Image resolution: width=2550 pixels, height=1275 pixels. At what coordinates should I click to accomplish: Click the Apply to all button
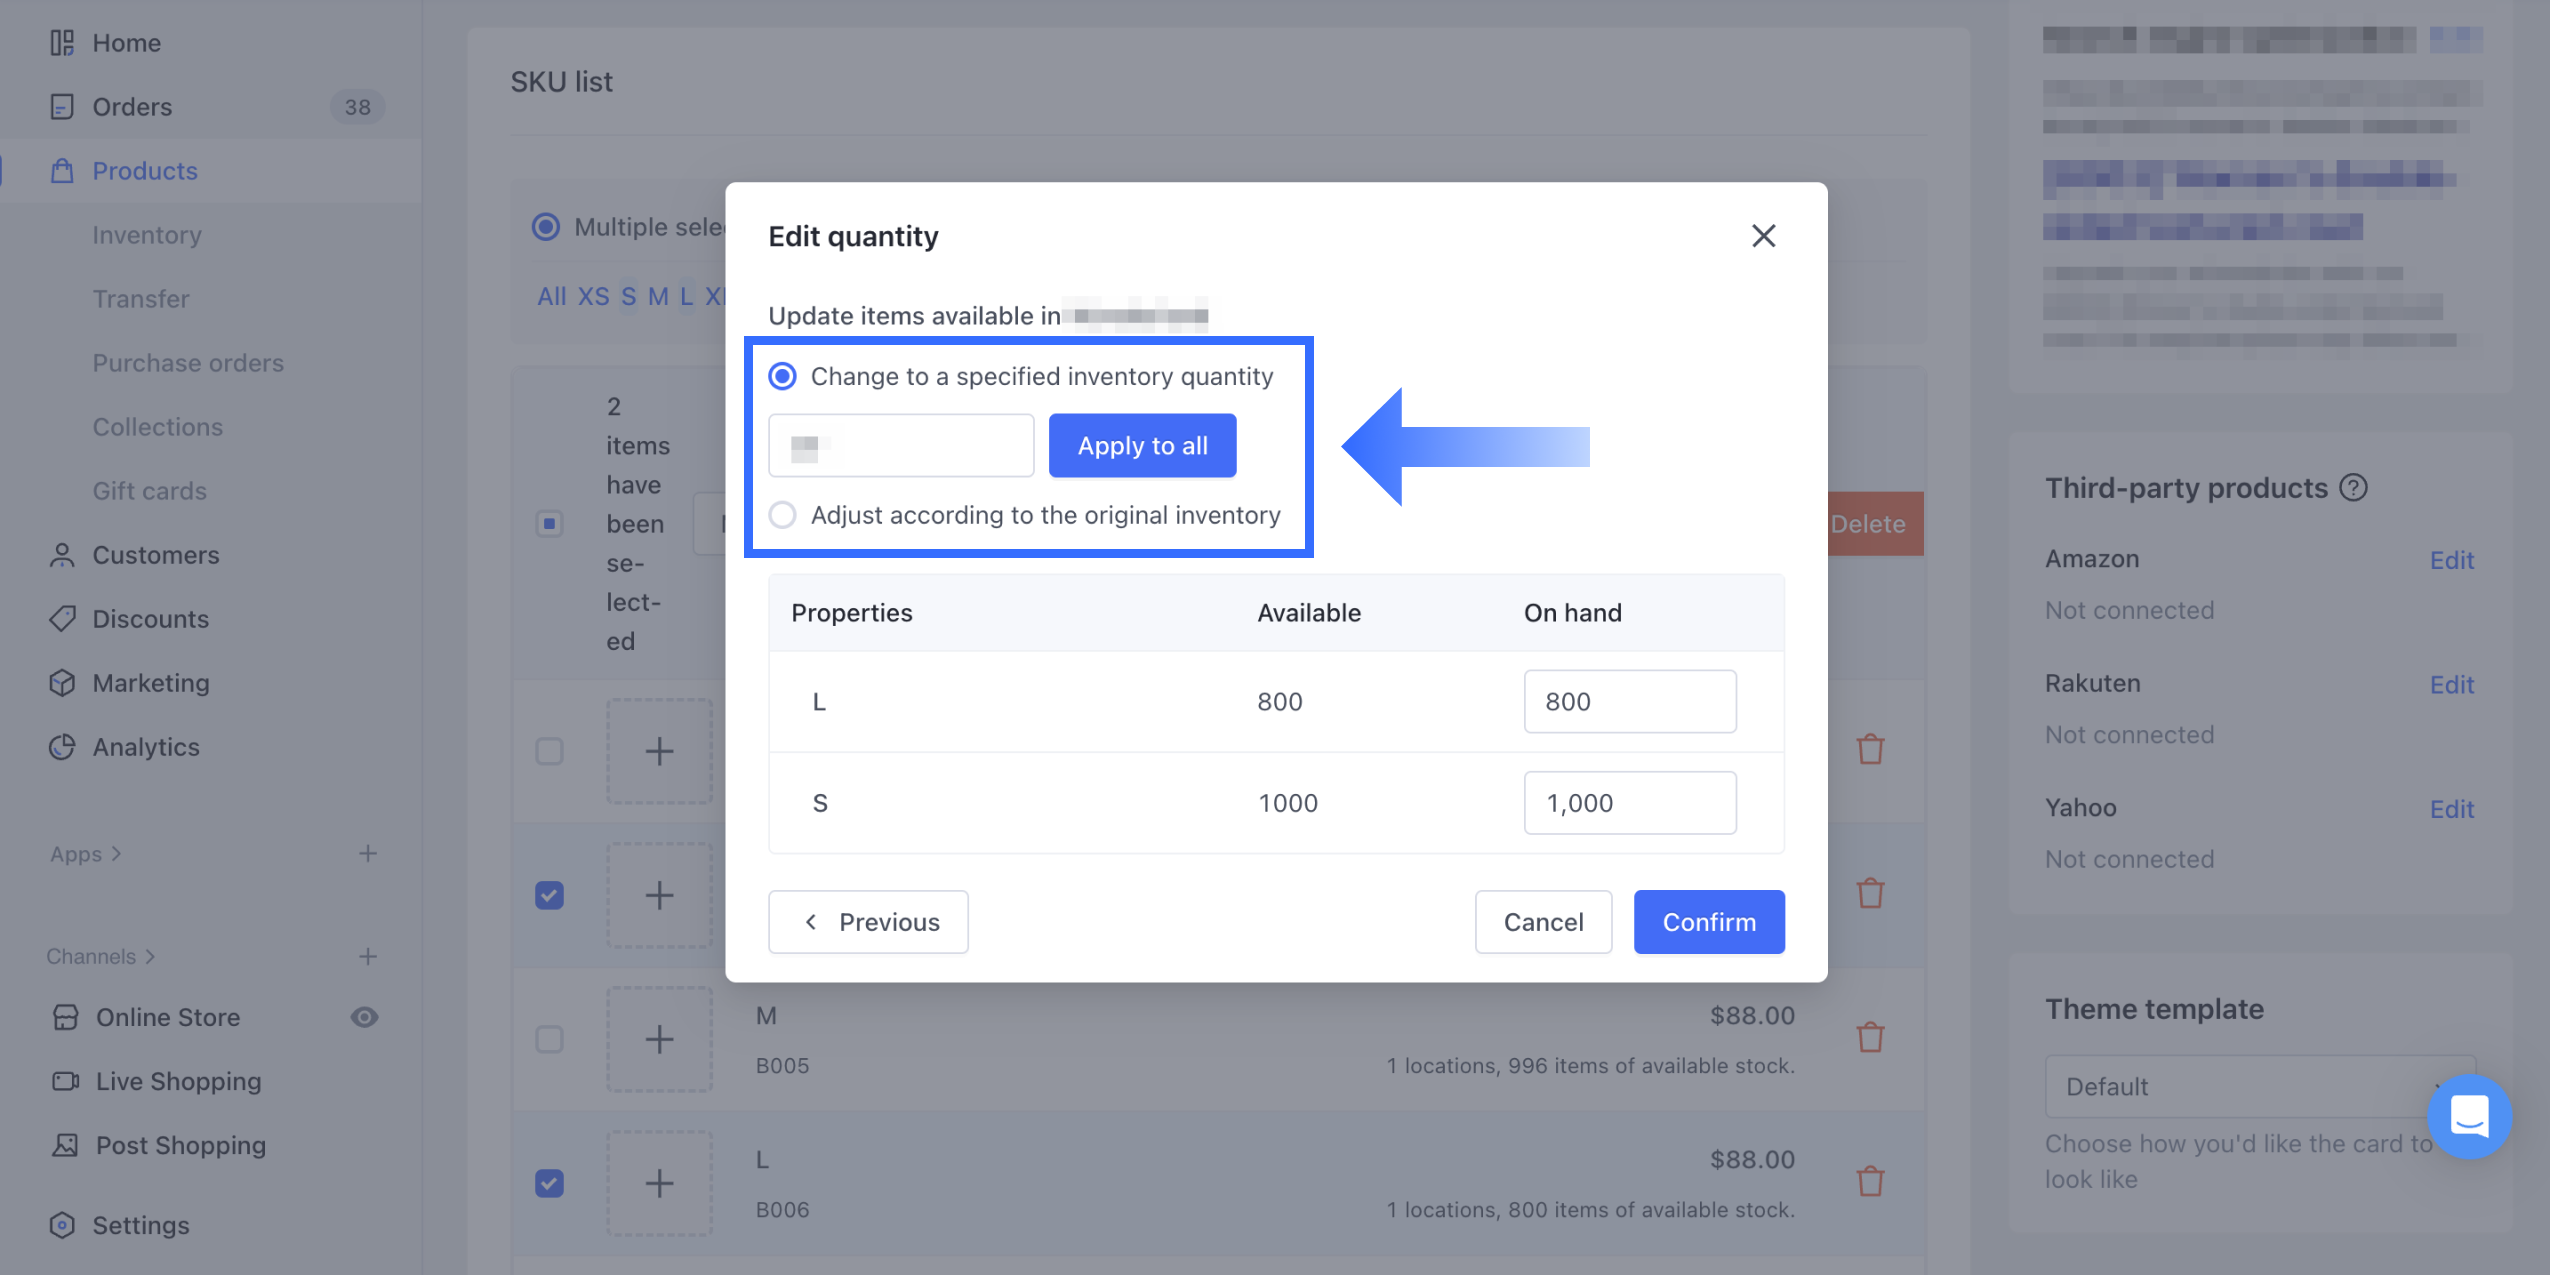1142,446
